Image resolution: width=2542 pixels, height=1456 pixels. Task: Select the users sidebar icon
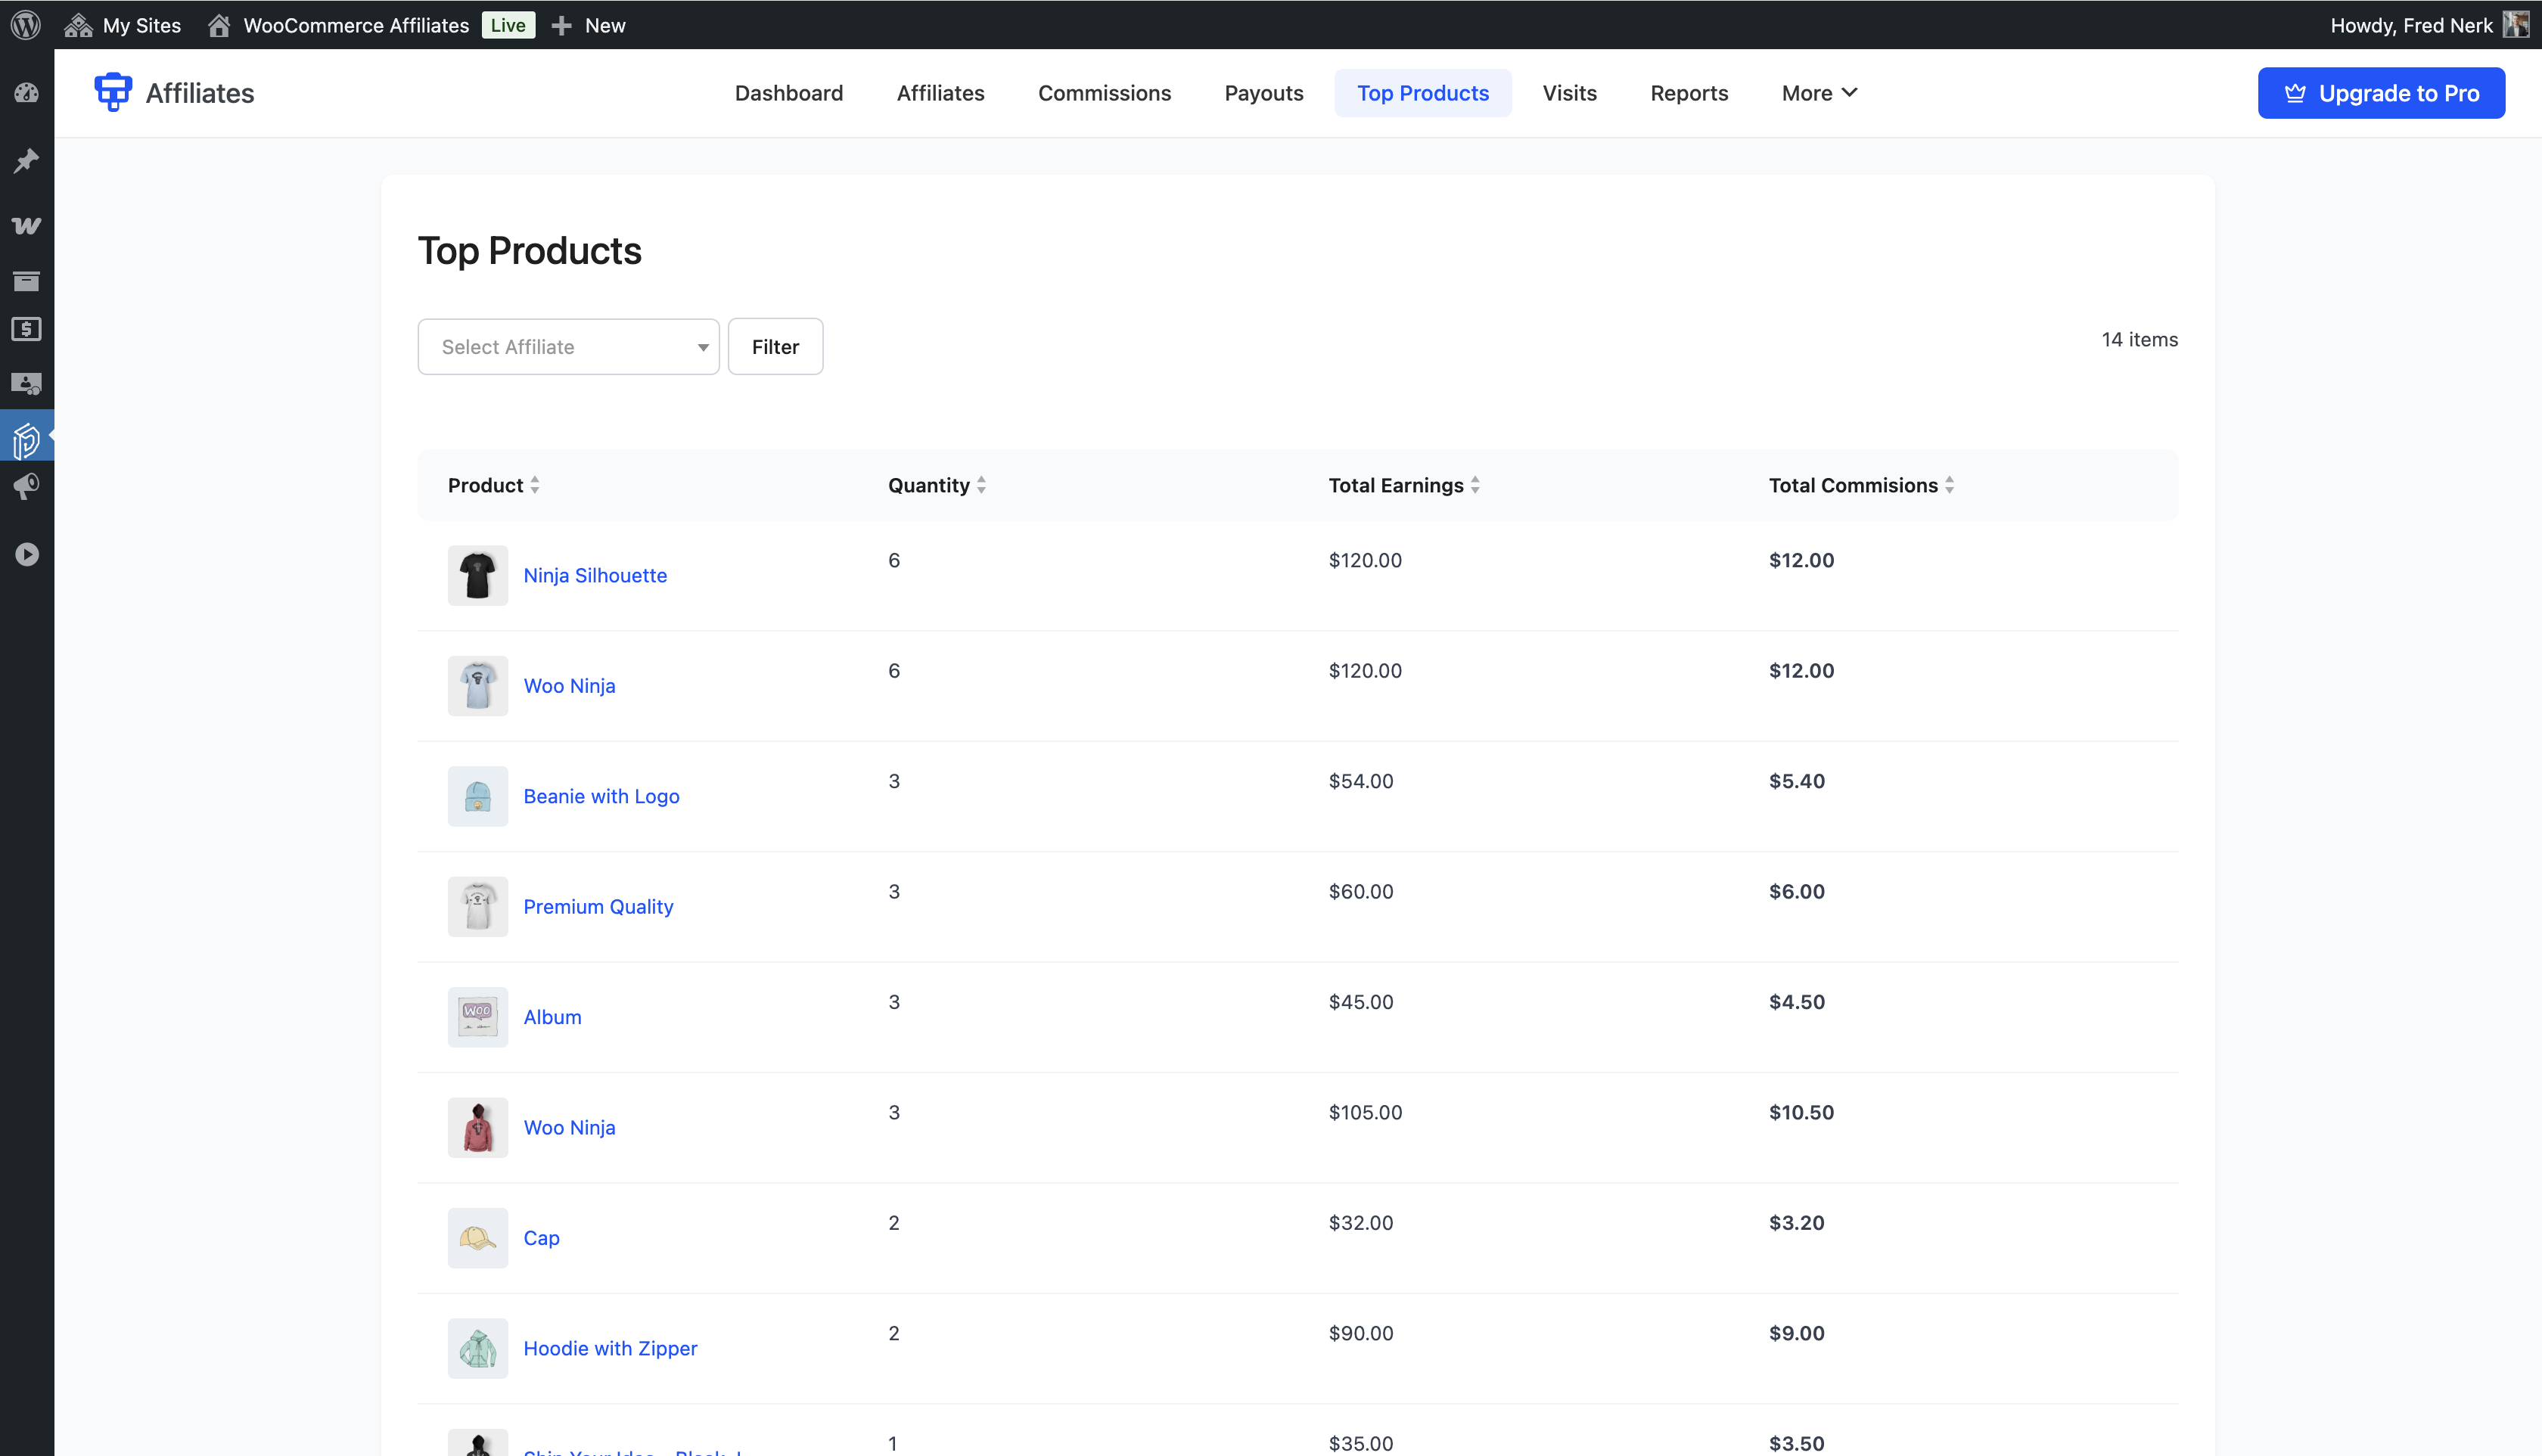click(26, 383)
